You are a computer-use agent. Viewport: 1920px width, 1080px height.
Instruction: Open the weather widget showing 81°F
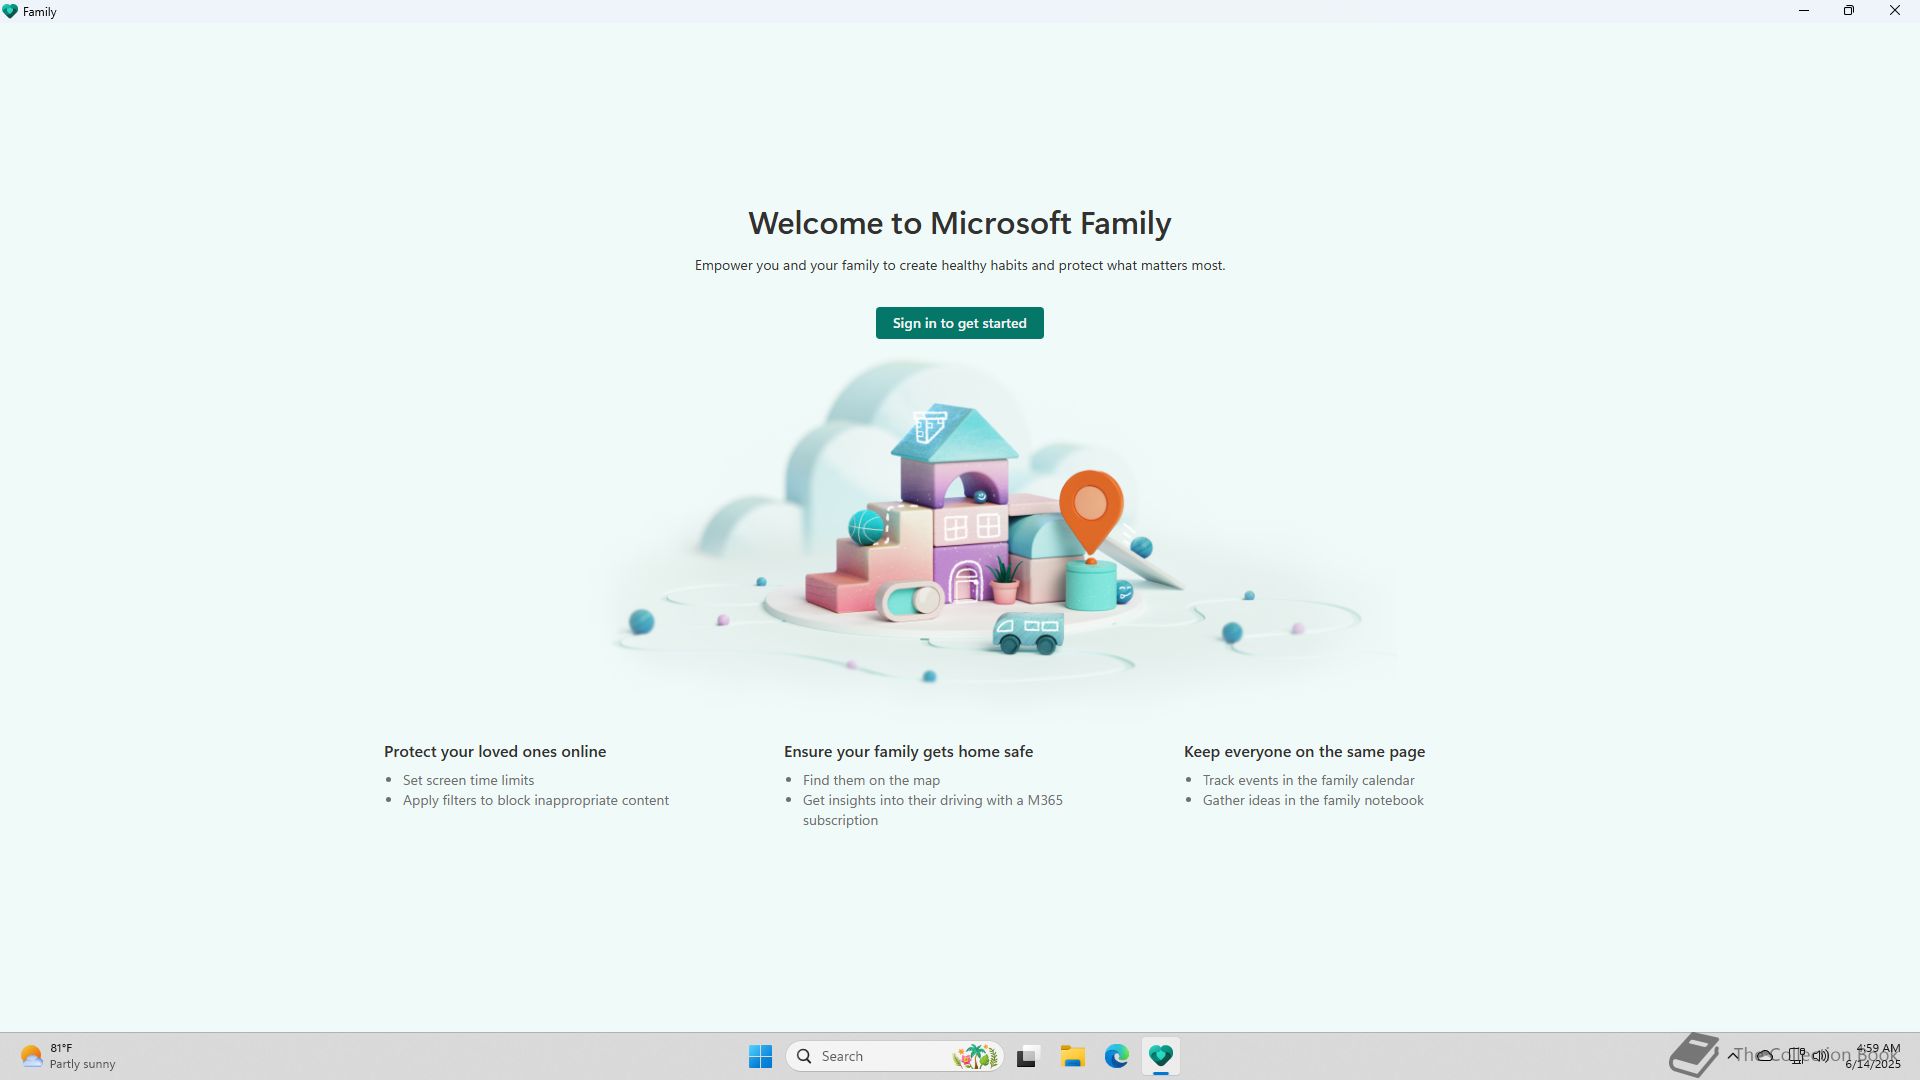[67, 1056]
